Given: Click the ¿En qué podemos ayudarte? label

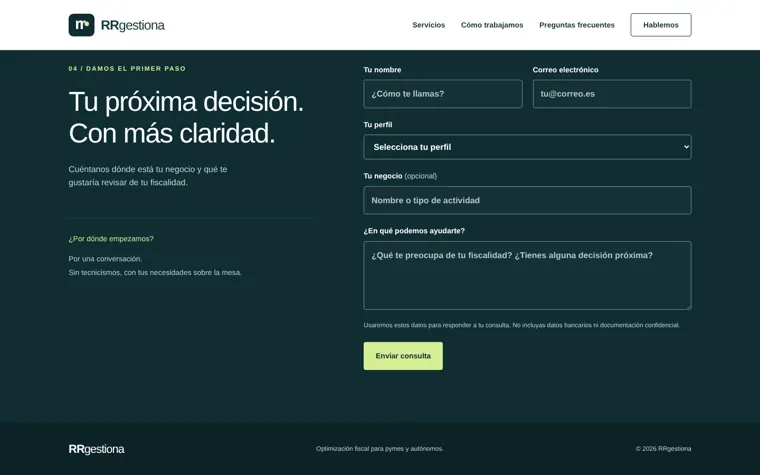Looking at the screenshot, I should click(x=414, y=231).
